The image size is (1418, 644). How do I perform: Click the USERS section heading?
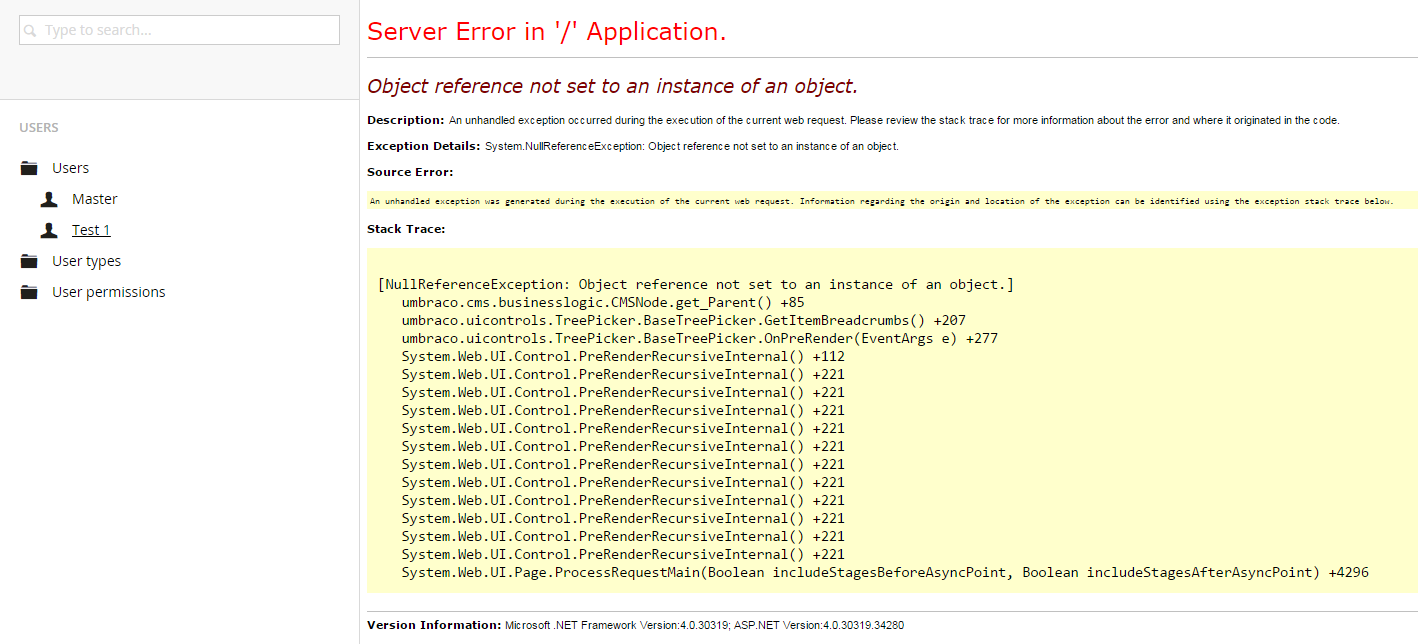[39, 128]
